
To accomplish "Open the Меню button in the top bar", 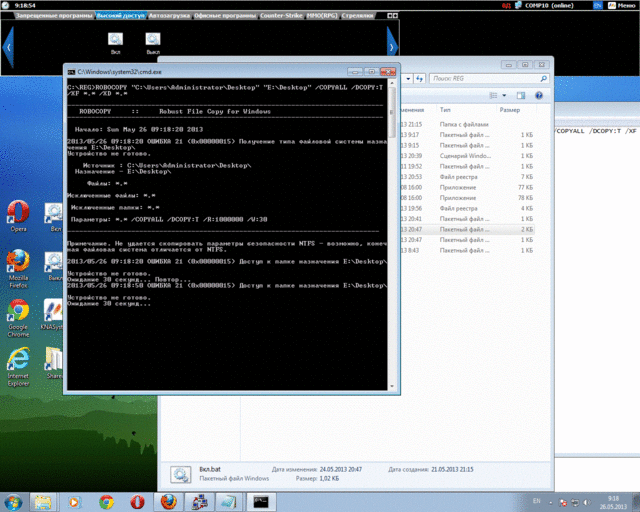I will tap(622, 5).
